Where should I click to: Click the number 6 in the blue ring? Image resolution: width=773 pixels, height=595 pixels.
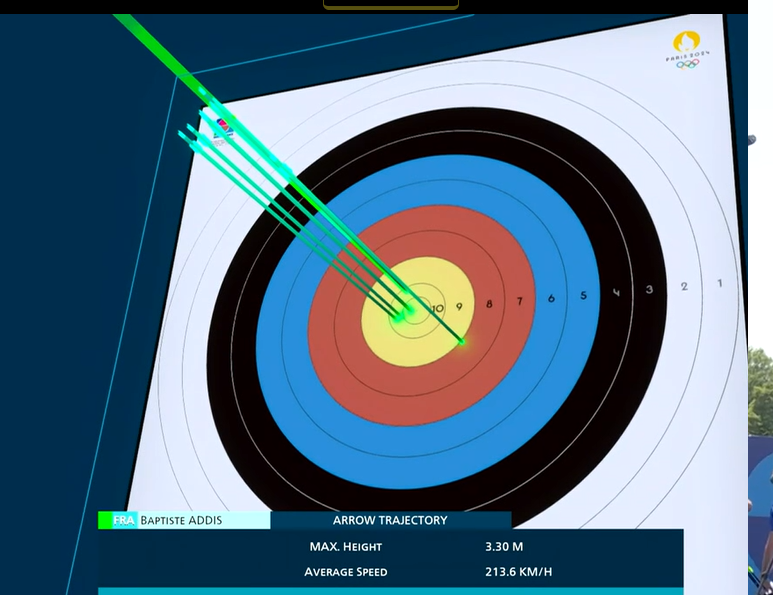(x=551, y=298)
